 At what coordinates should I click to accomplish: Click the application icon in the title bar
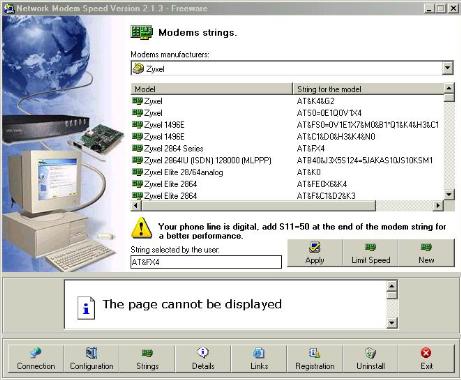[x=9, y=8]
